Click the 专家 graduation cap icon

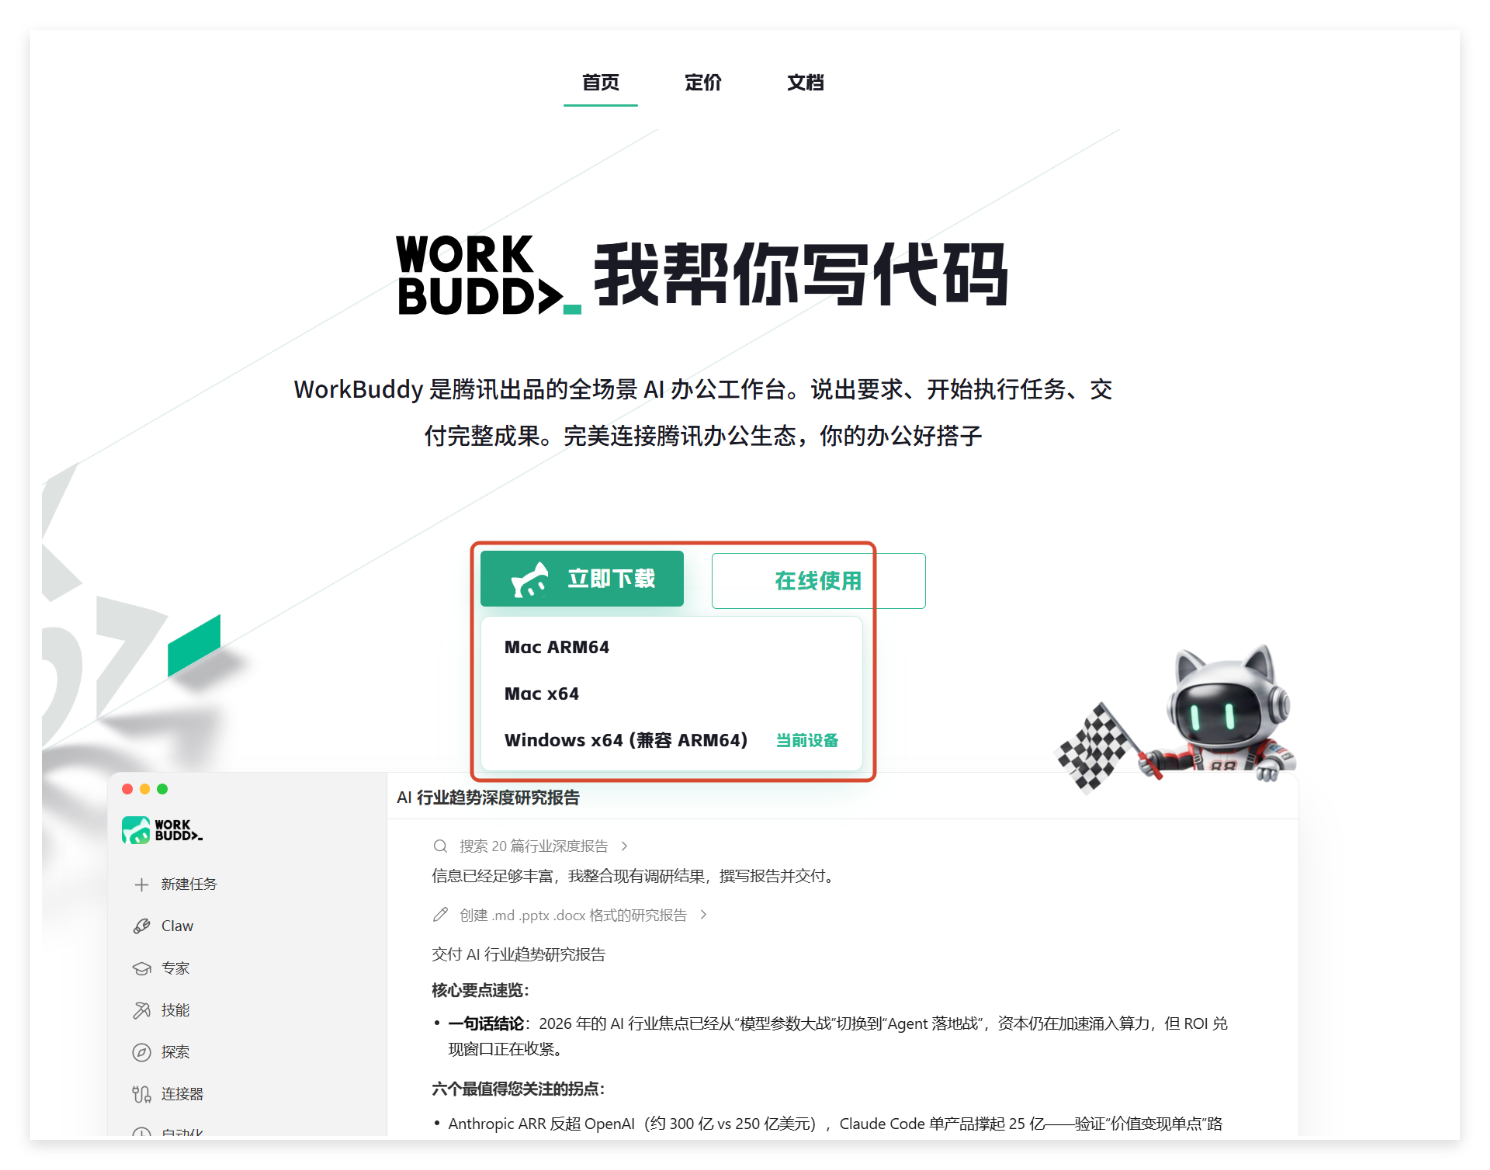[x=142, y=969]
